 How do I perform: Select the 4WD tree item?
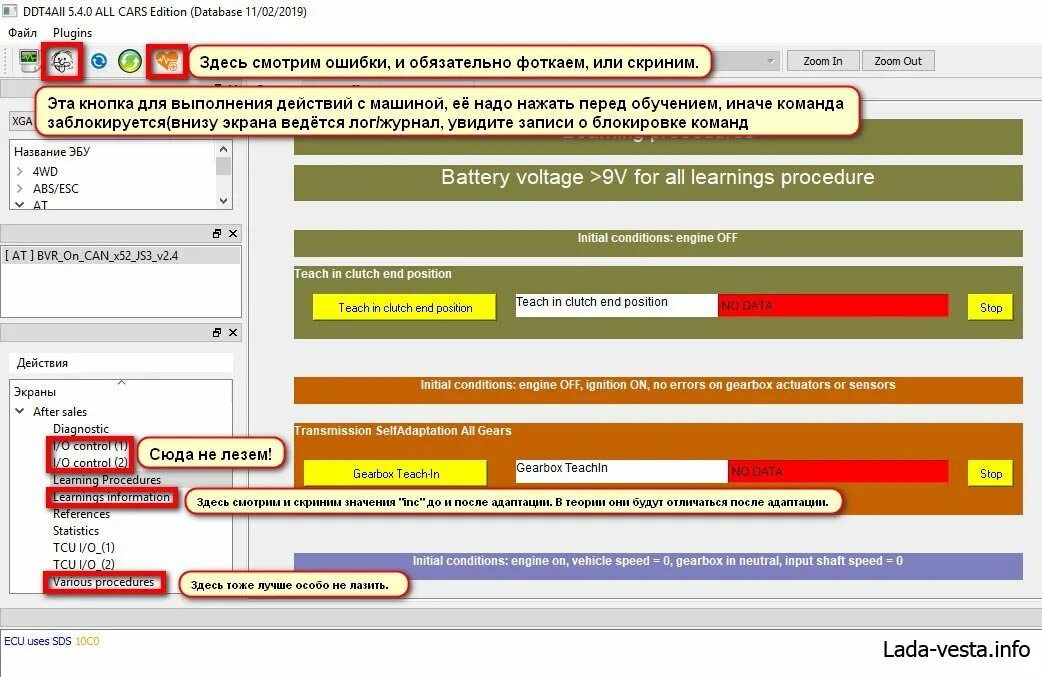click(45, 171)
